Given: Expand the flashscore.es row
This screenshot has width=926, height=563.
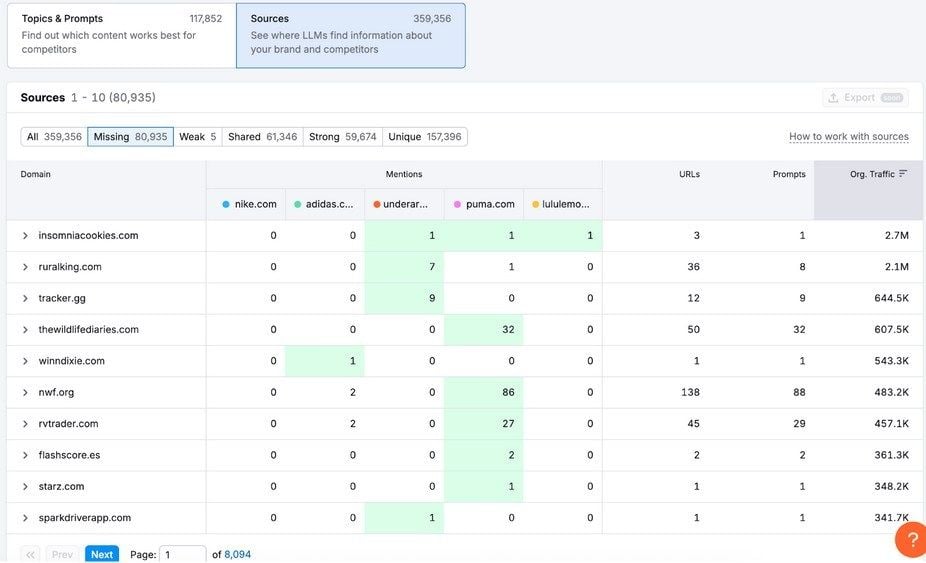Looking at the screenshot, I should click(25, 455).
